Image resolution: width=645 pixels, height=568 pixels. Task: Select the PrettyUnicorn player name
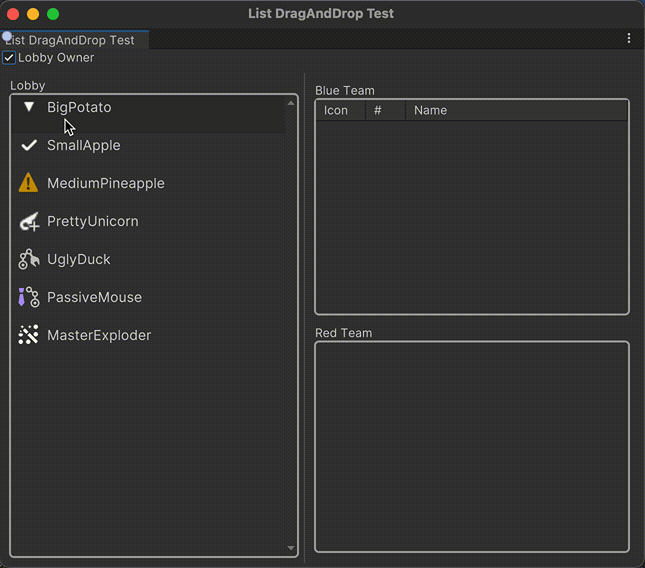(93, 221)
